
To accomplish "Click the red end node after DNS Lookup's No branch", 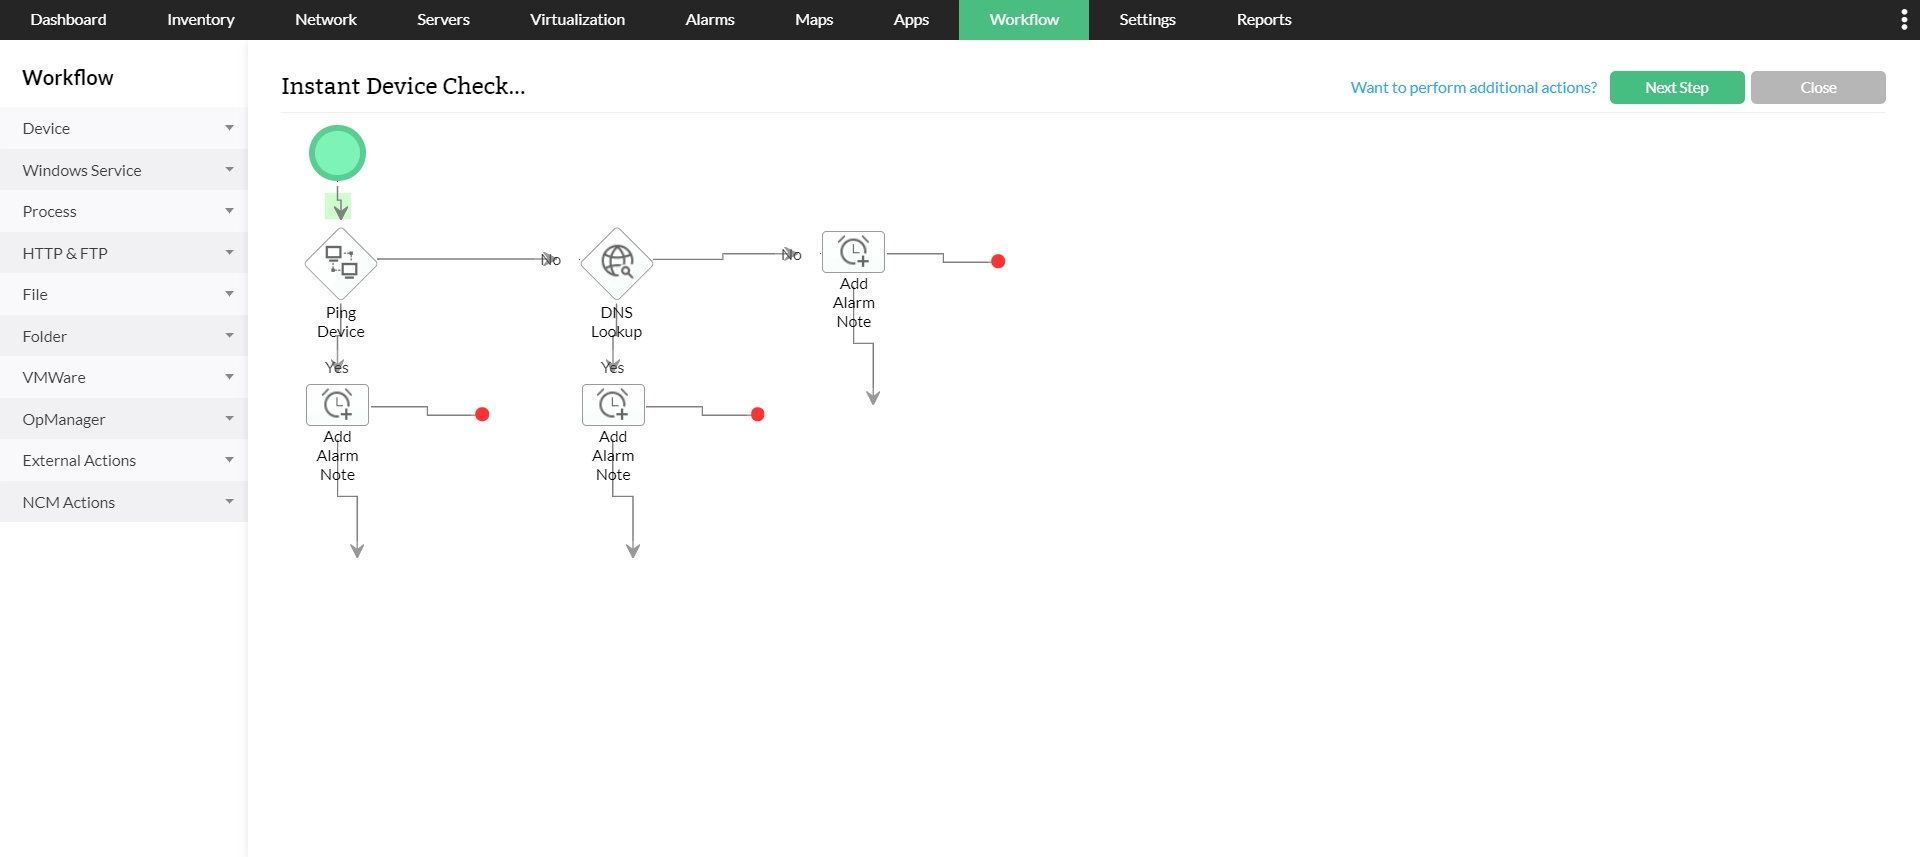I will [998, 261].
